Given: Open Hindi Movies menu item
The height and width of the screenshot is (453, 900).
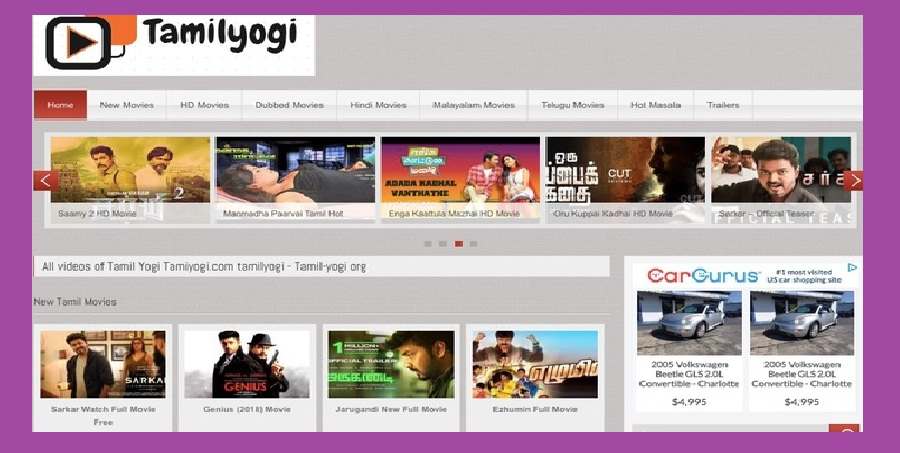Looking at the screenshot, I should [x=378, y=105].
